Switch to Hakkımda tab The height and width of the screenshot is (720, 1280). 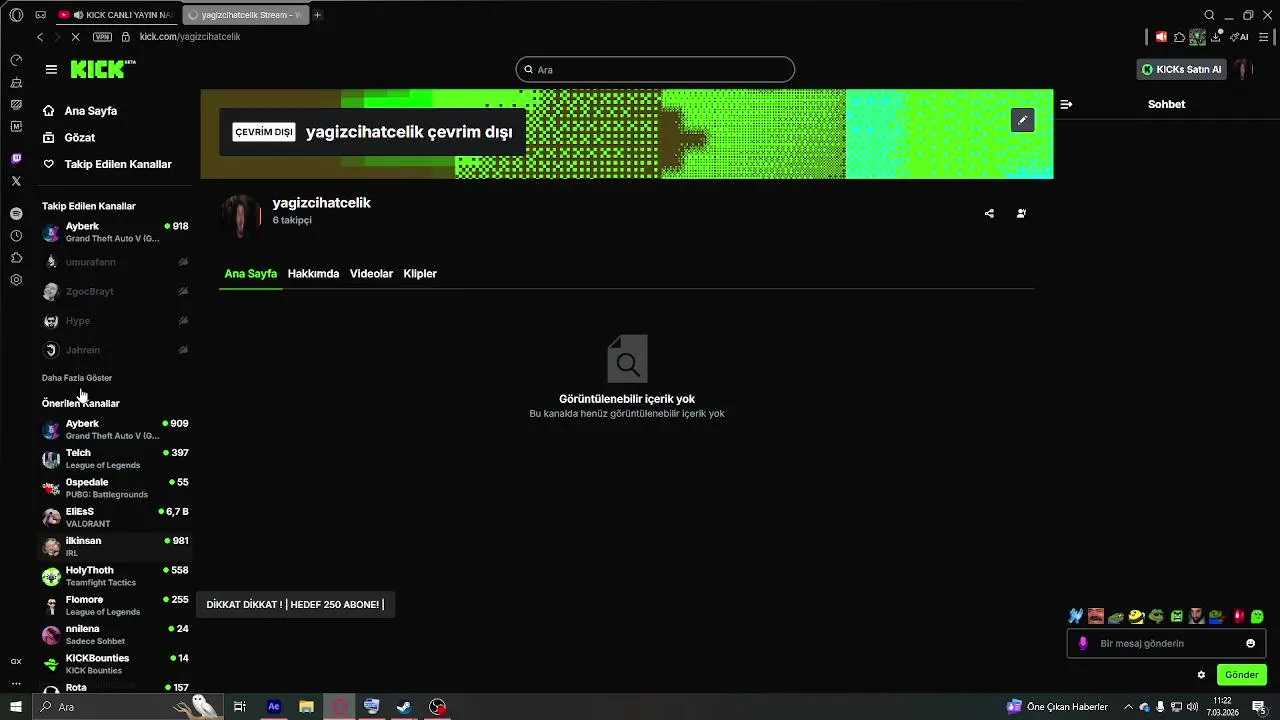point(313,274)
